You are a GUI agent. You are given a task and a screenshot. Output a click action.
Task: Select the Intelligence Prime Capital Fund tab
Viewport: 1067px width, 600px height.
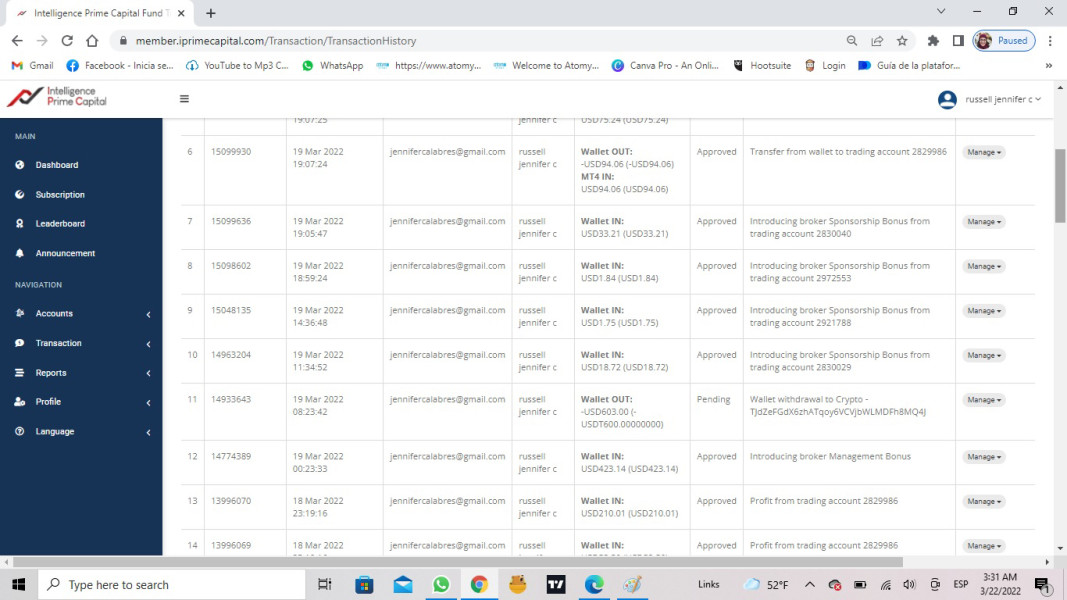(100, 14)
